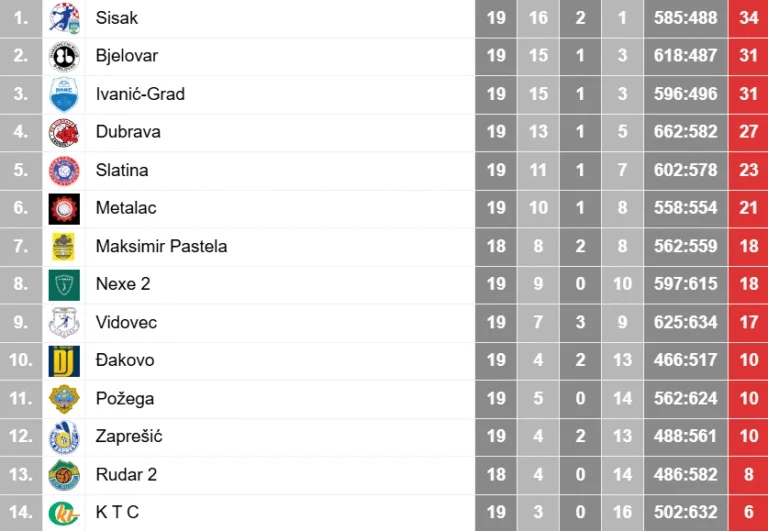The height and width of the screenshot is (531, 768).
Task: Select the Vidovec team crest
Action: pyautogui.click(x=64, y=322)
